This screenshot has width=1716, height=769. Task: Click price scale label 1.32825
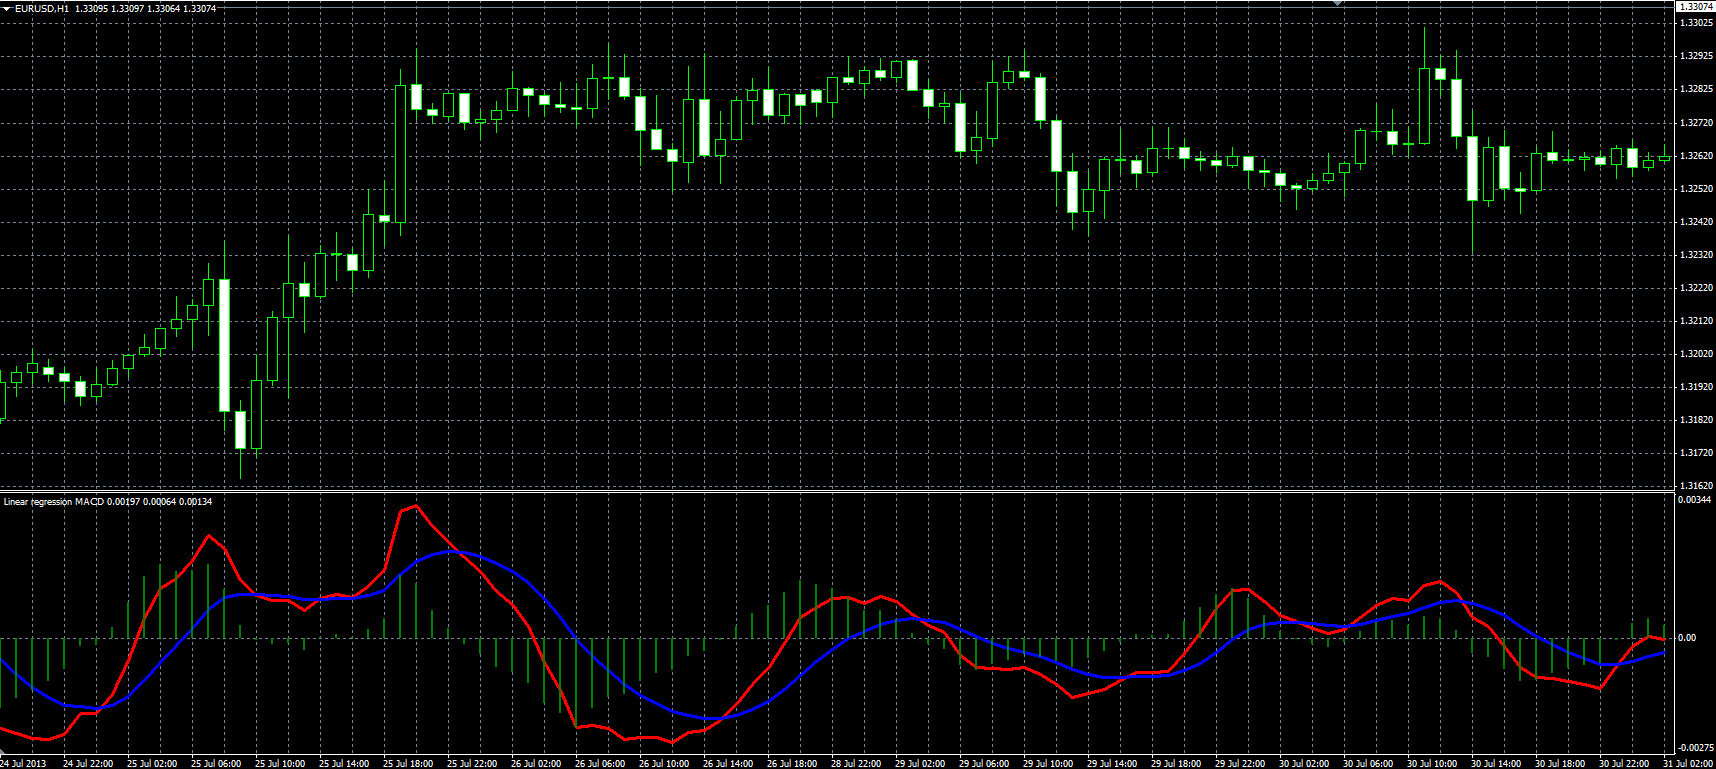point(1695,89)
